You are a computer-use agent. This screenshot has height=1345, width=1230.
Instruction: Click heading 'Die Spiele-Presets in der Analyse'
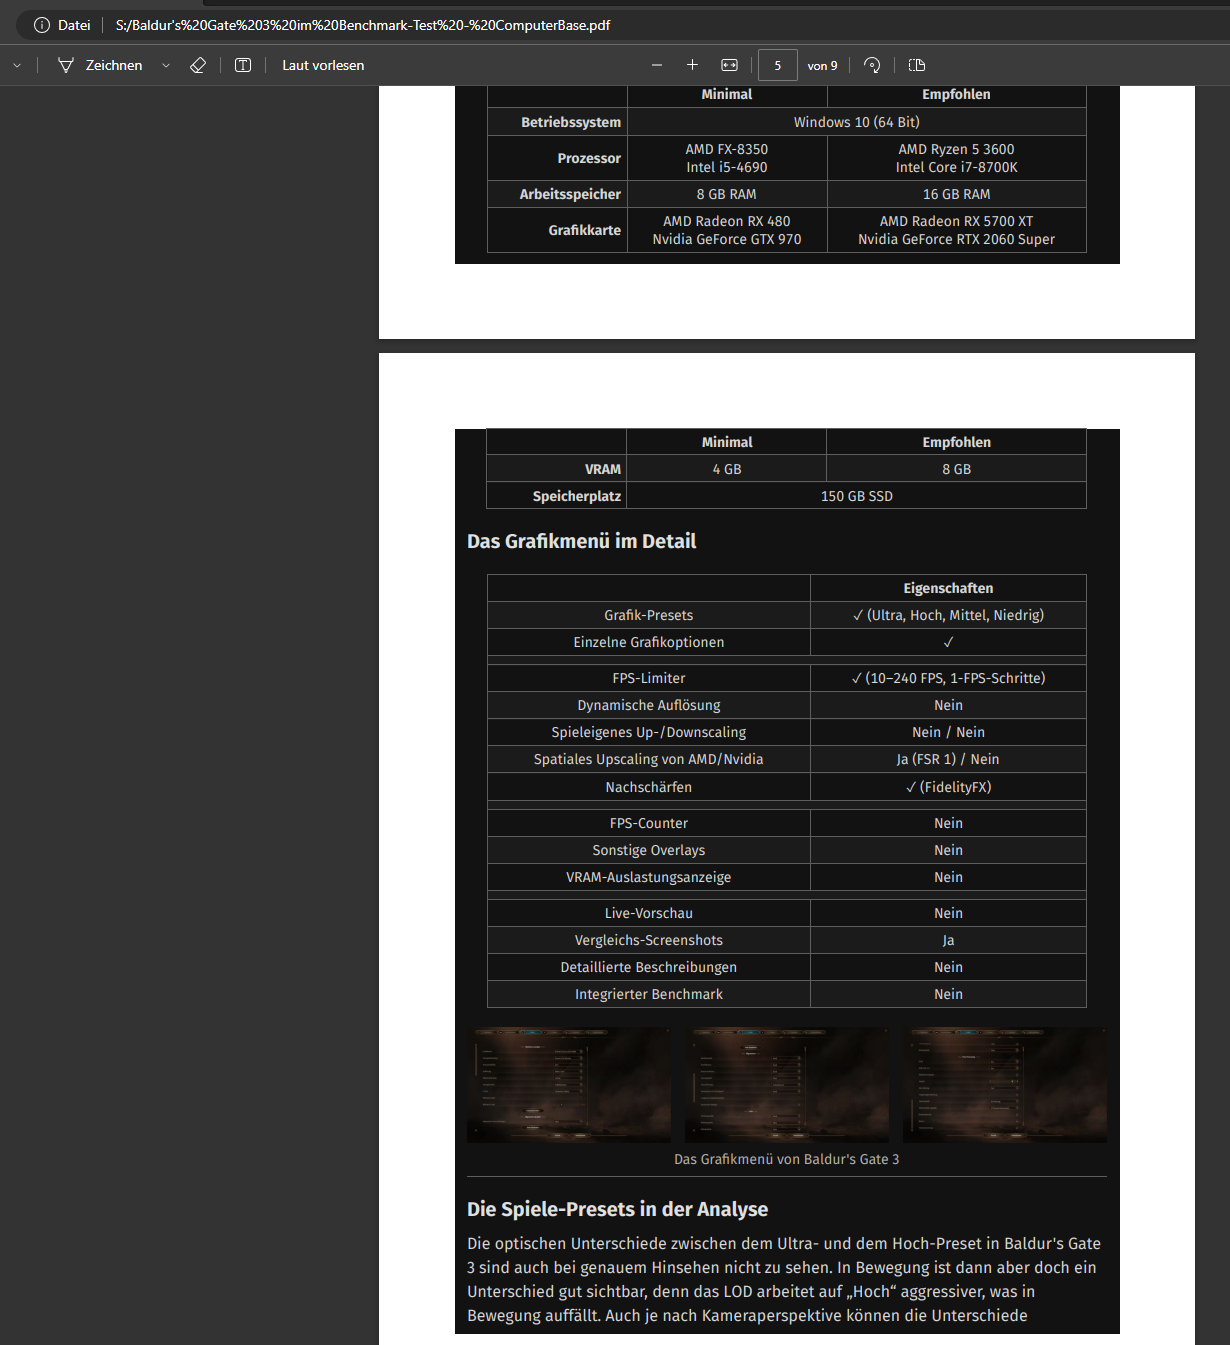click(x=617, y=1209)
